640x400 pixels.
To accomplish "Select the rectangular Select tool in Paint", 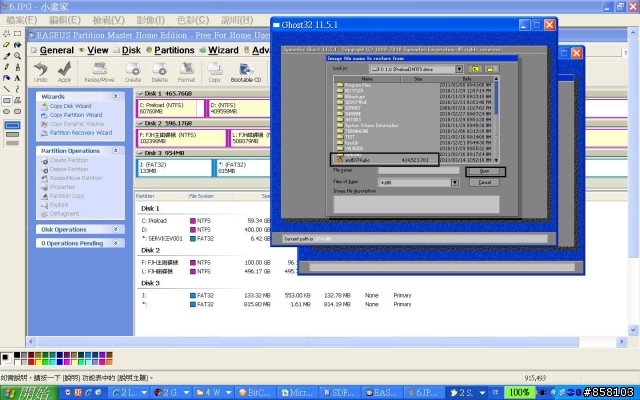I will (18, 33).
